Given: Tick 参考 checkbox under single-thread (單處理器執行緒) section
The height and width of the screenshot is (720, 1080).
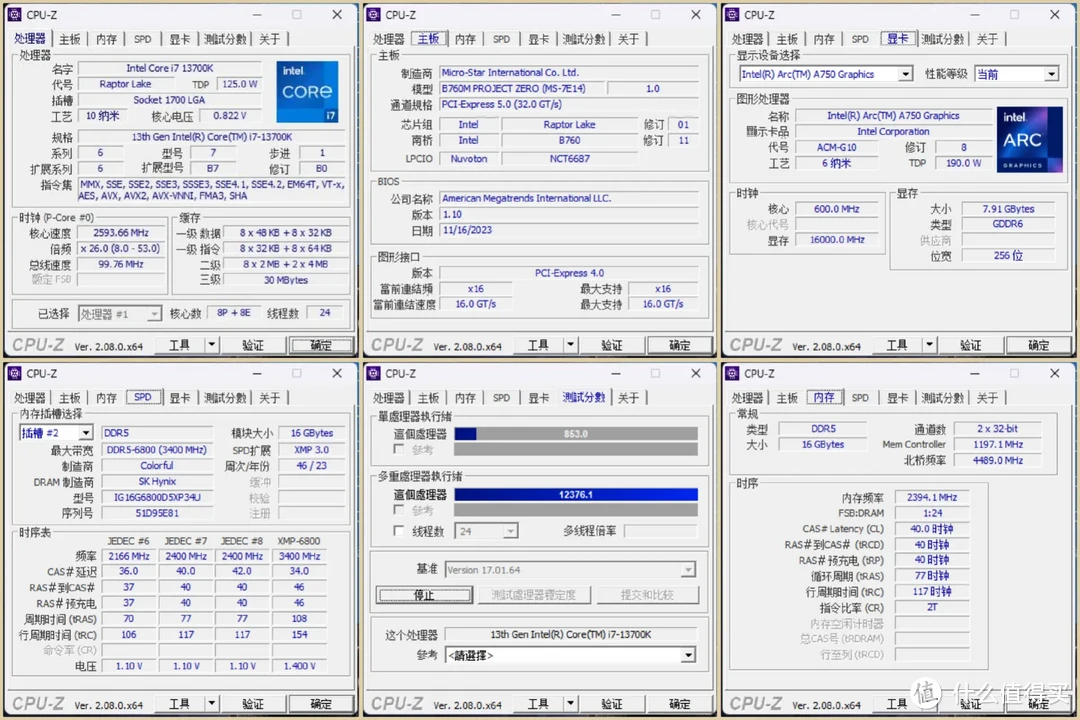Looking at the screenshot, I should tap(398, 449).
